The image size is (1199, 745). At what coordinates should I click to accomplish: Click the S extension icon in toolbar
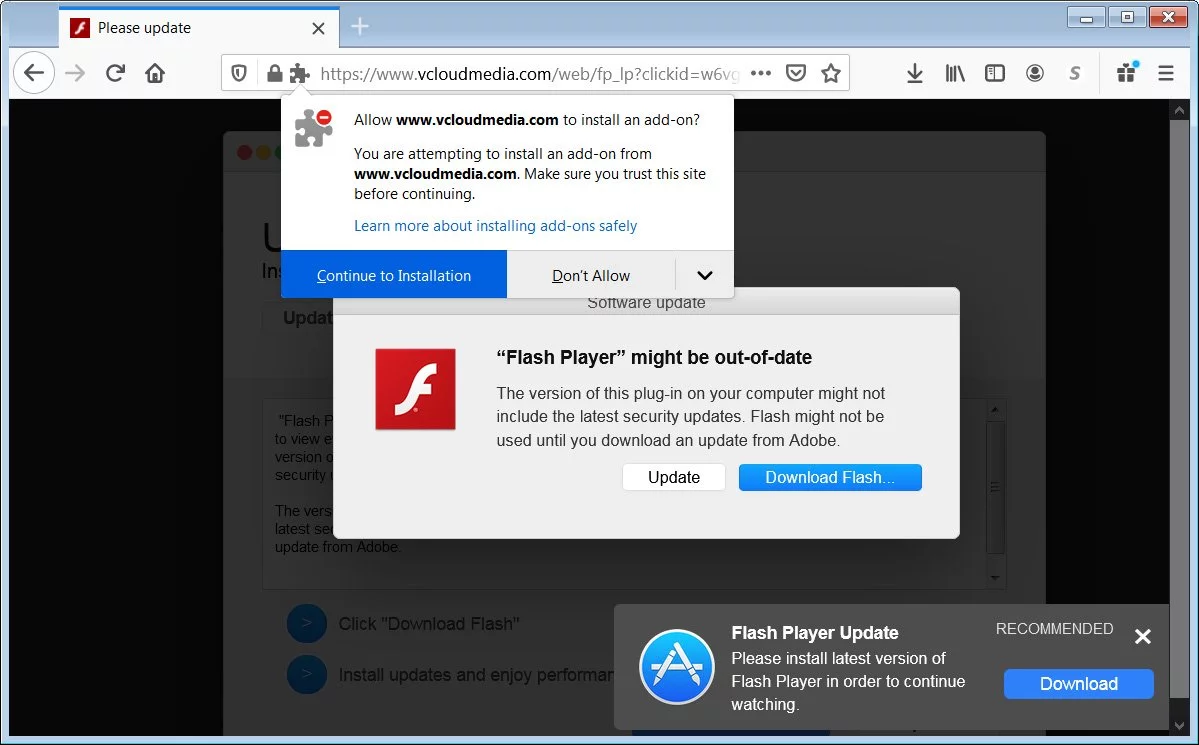point(1074,73)
